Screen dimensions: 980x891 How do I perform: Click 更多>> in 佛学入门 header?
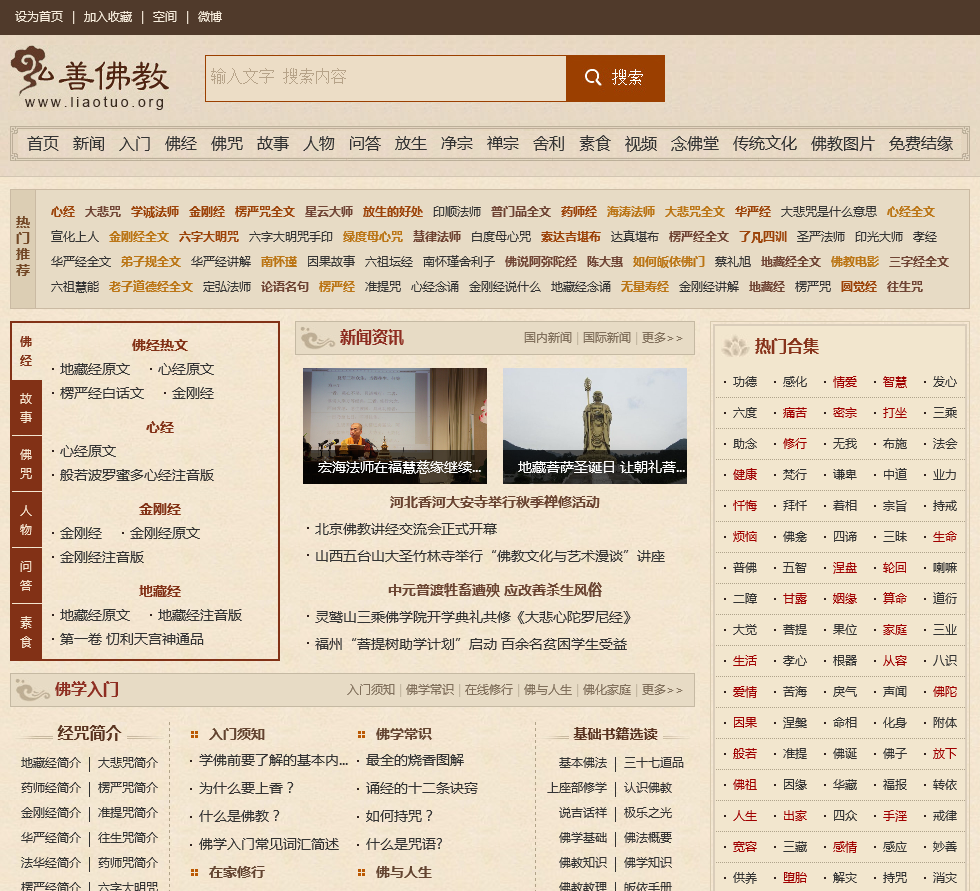point(662,689)
